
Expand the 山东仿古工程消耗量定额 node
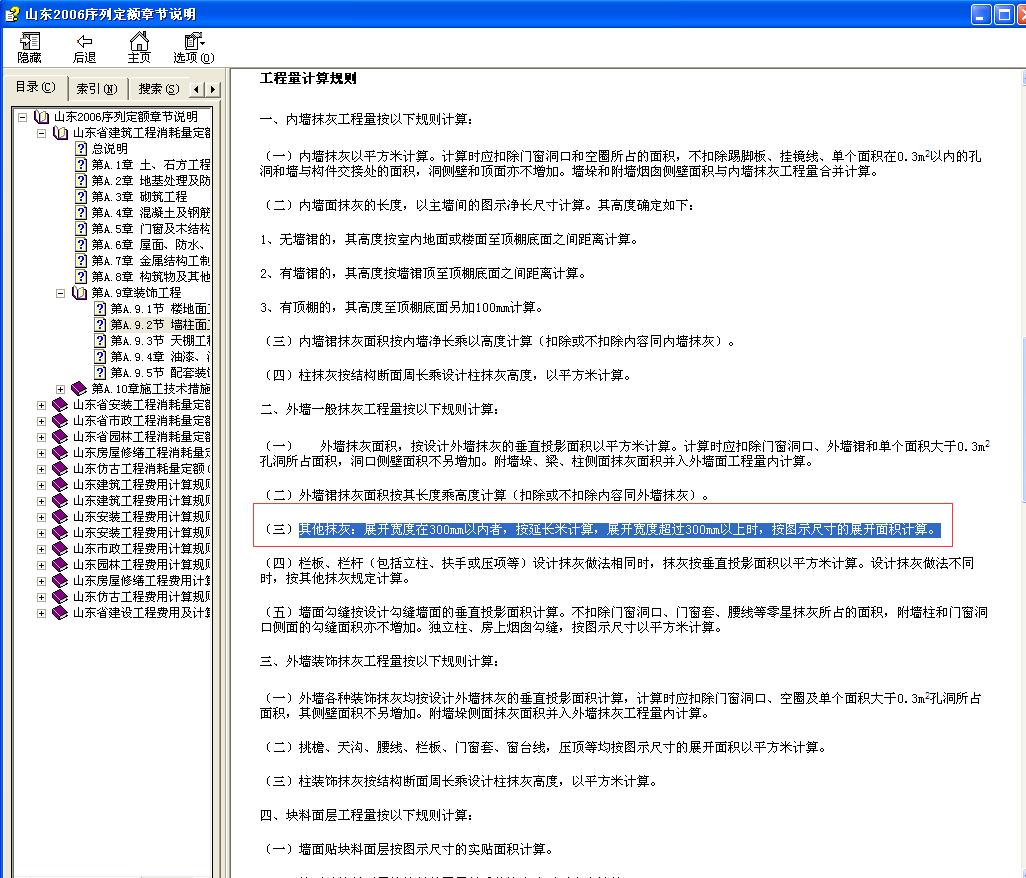coord(41,469)
